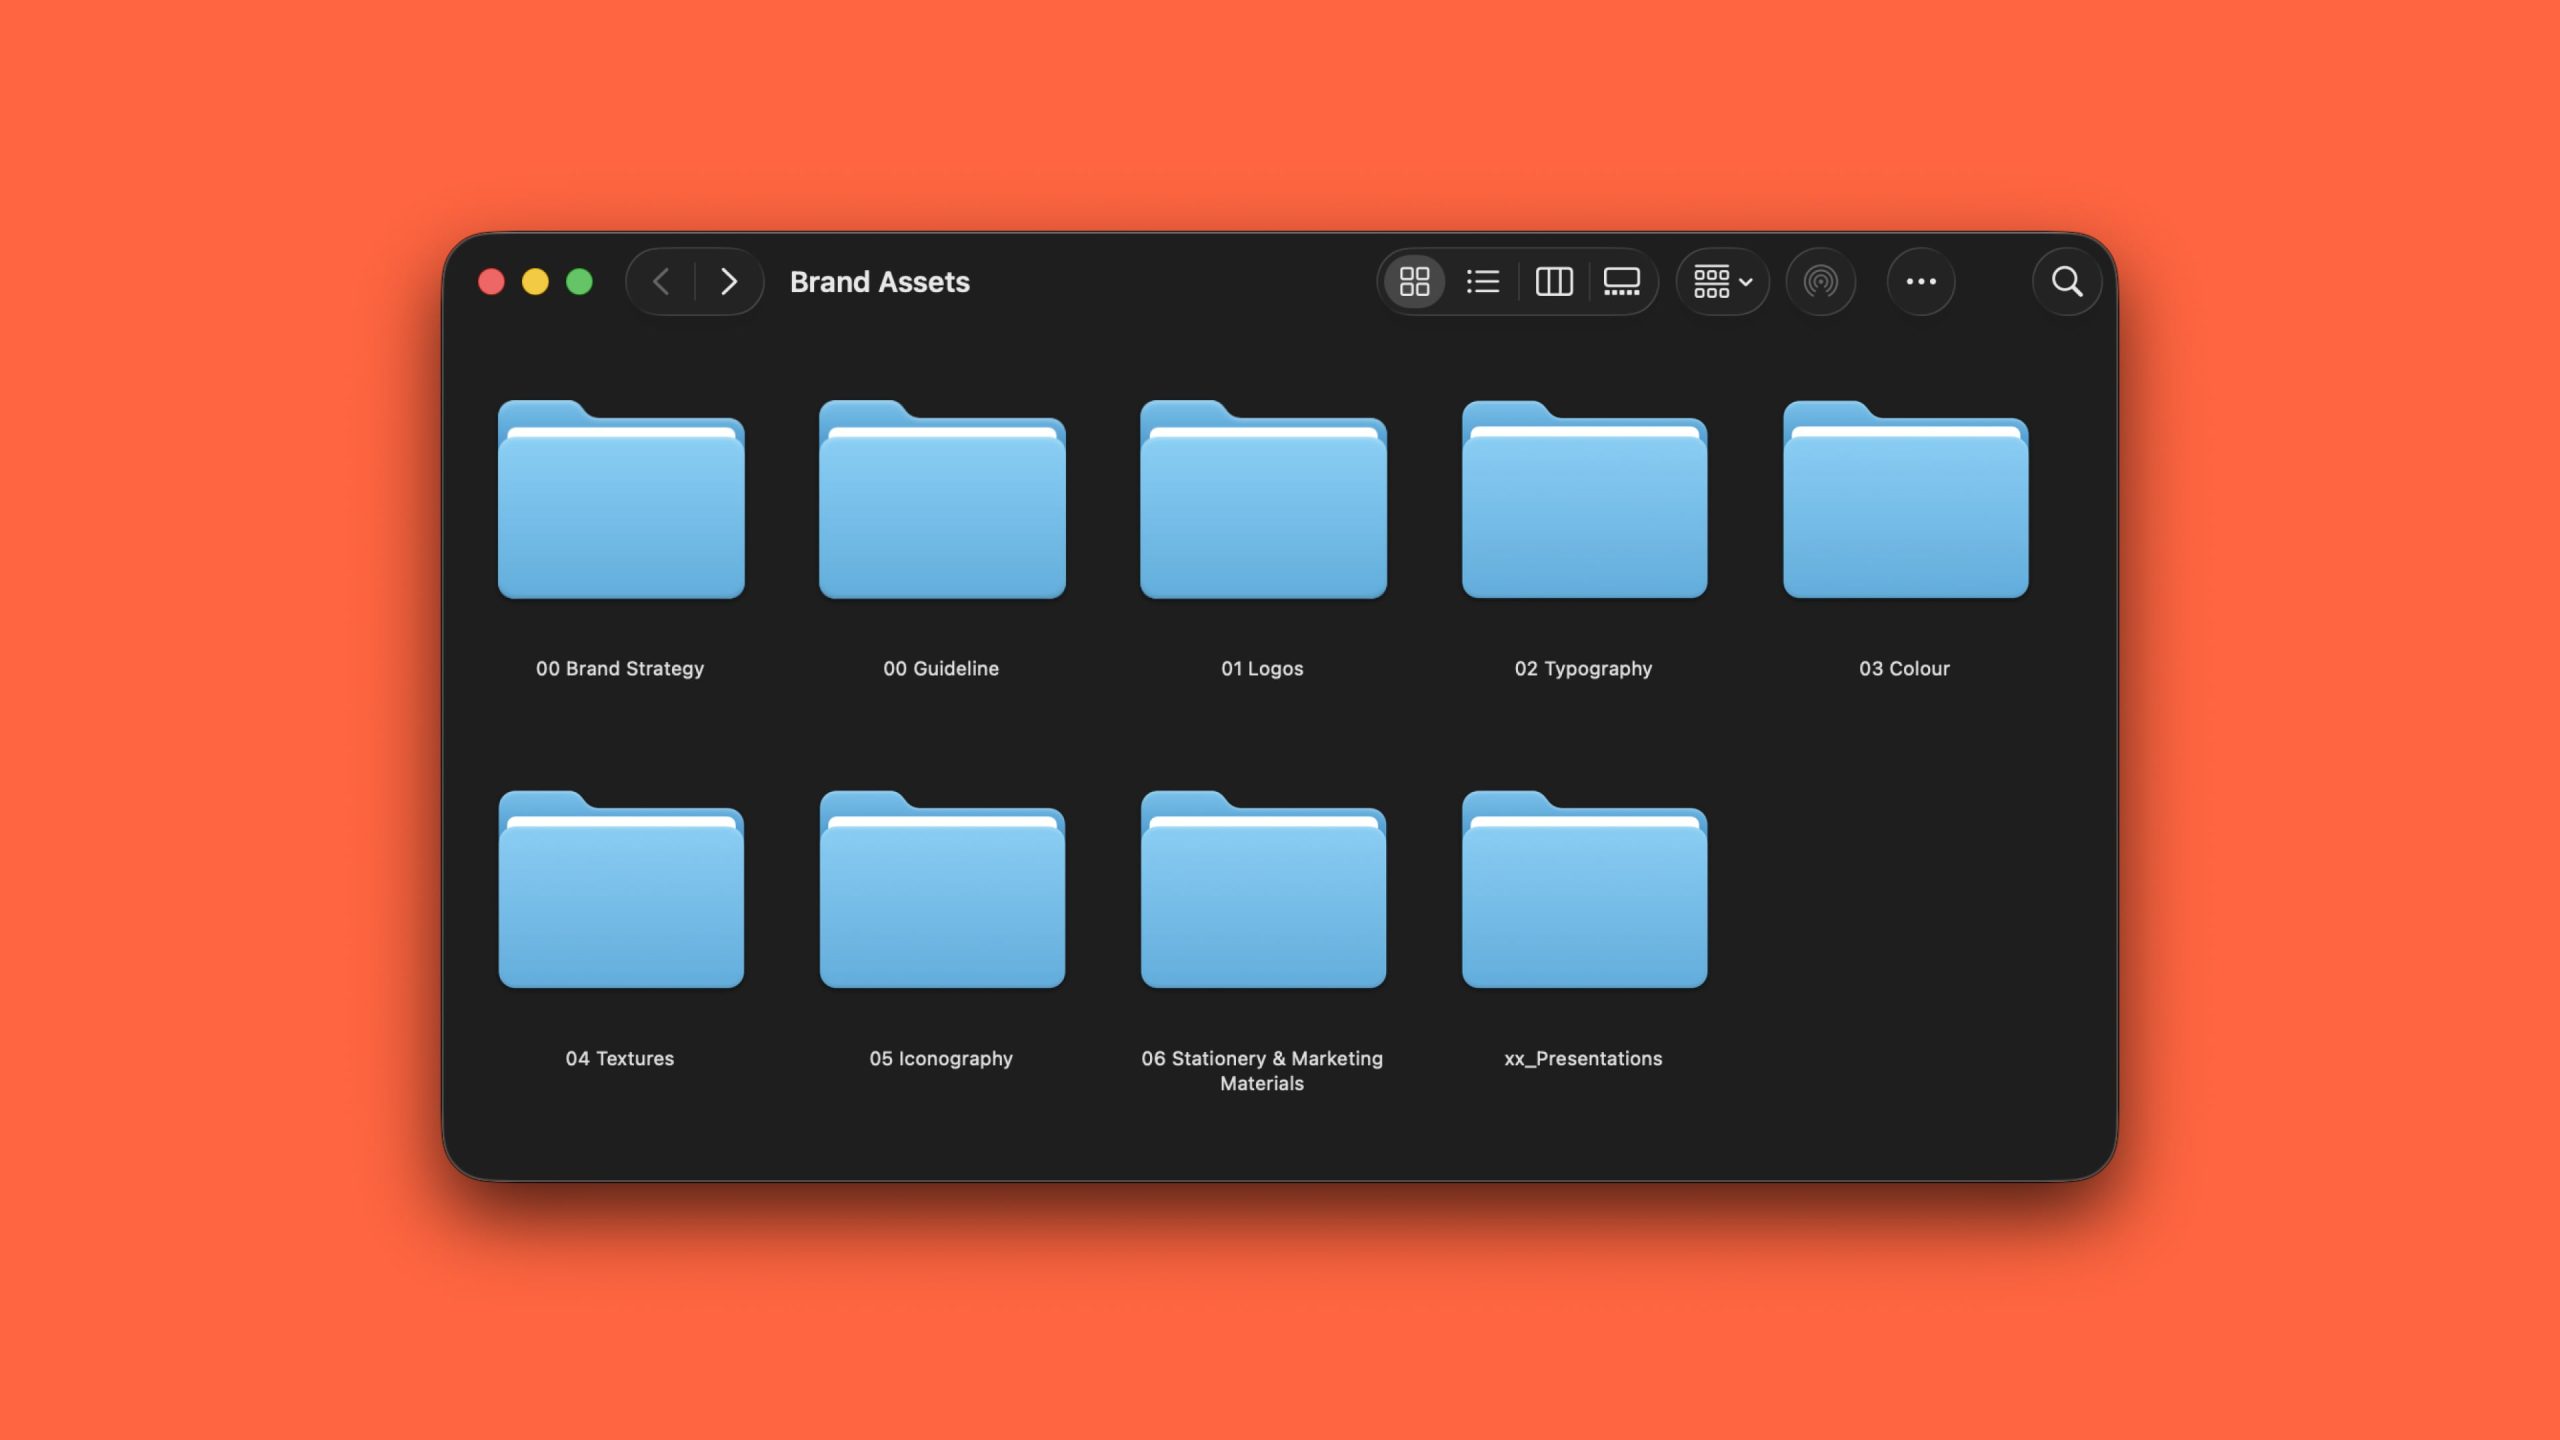Select the 04 Textures folder

621,892
